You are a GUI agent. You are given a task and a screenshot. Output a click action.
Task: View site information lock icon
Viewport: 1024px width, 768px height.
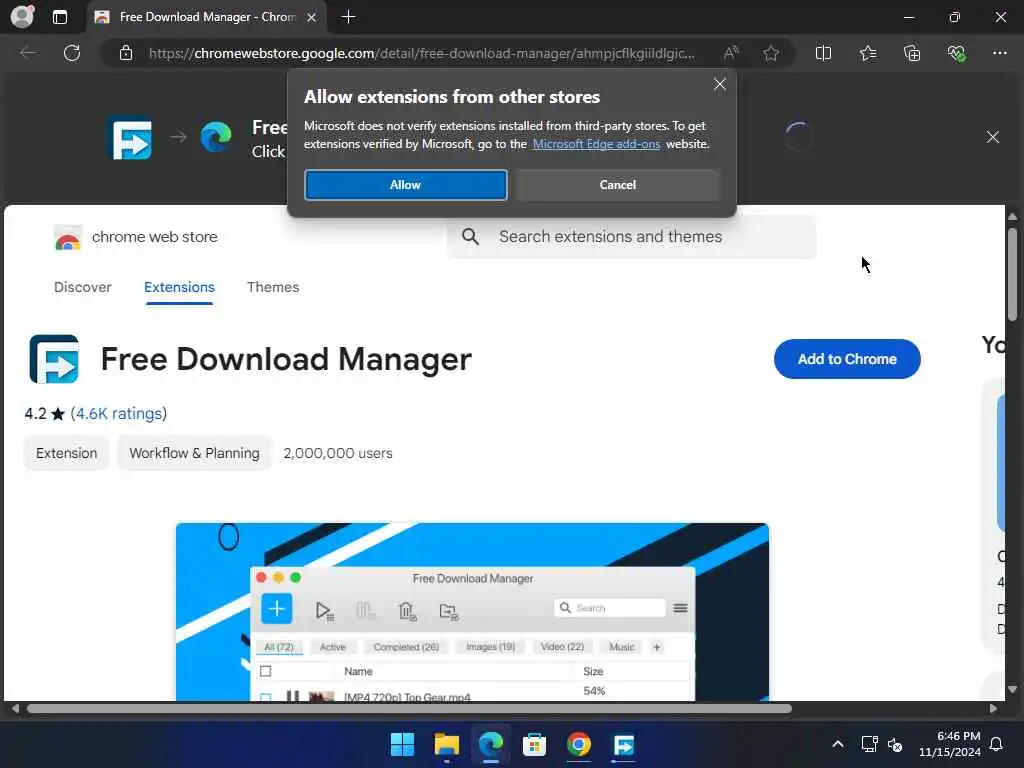126,53
